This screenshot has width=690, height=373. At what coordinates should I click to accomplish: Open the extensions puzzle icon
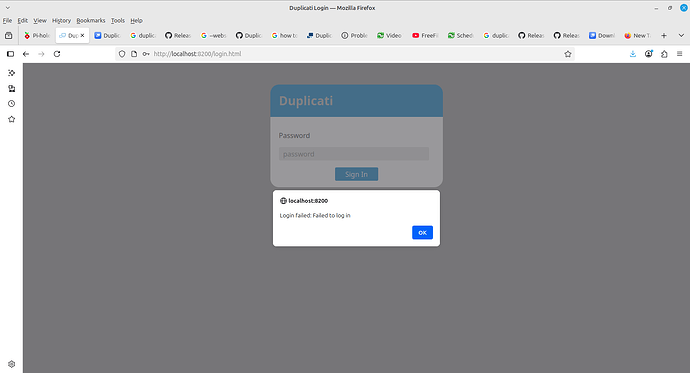tap(664, 54)
